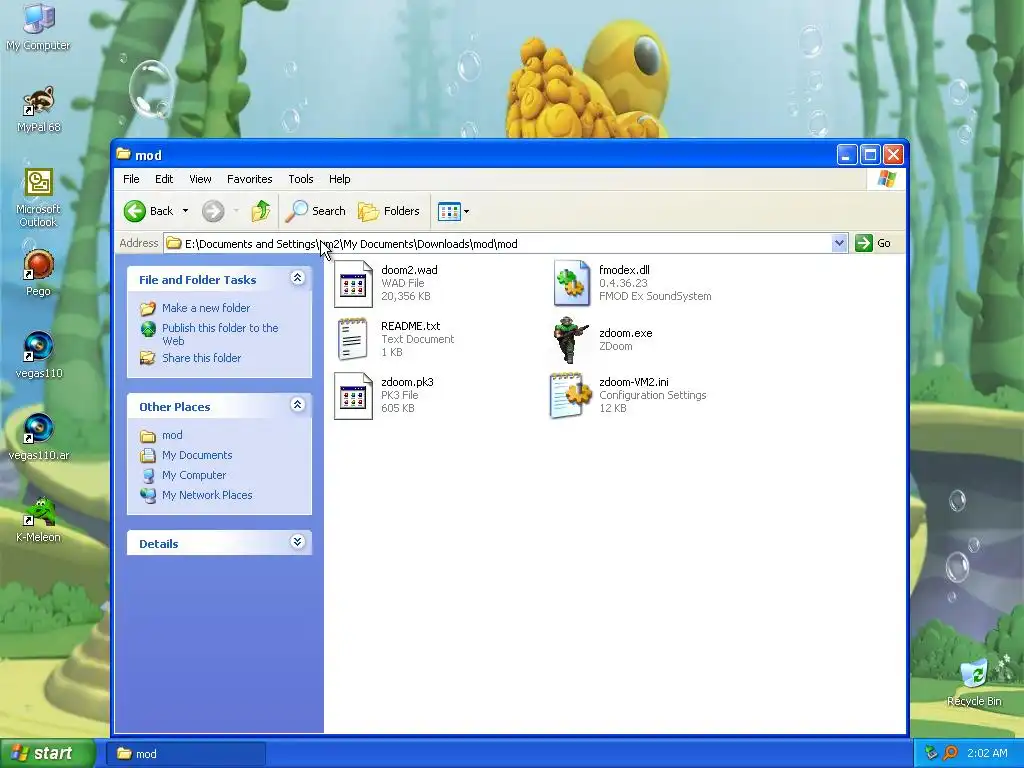This screenshot has width=1024, height=768.
Task: Click the folder icon in the title bar
Action: [123, 154]
